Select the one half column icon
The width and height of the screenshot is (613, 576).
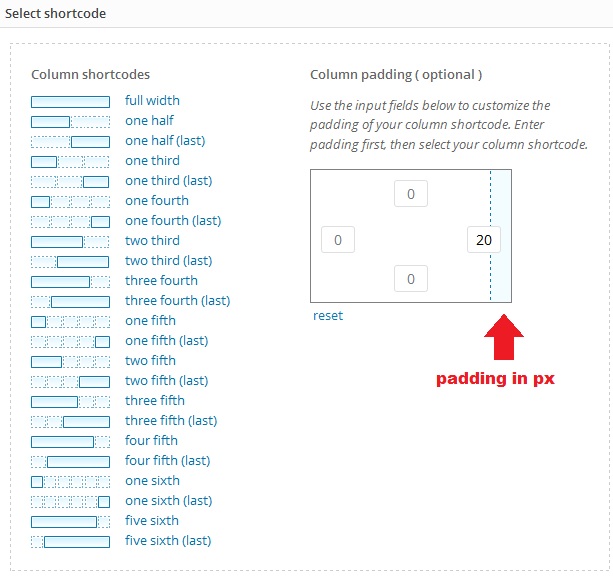coord(70,121)
